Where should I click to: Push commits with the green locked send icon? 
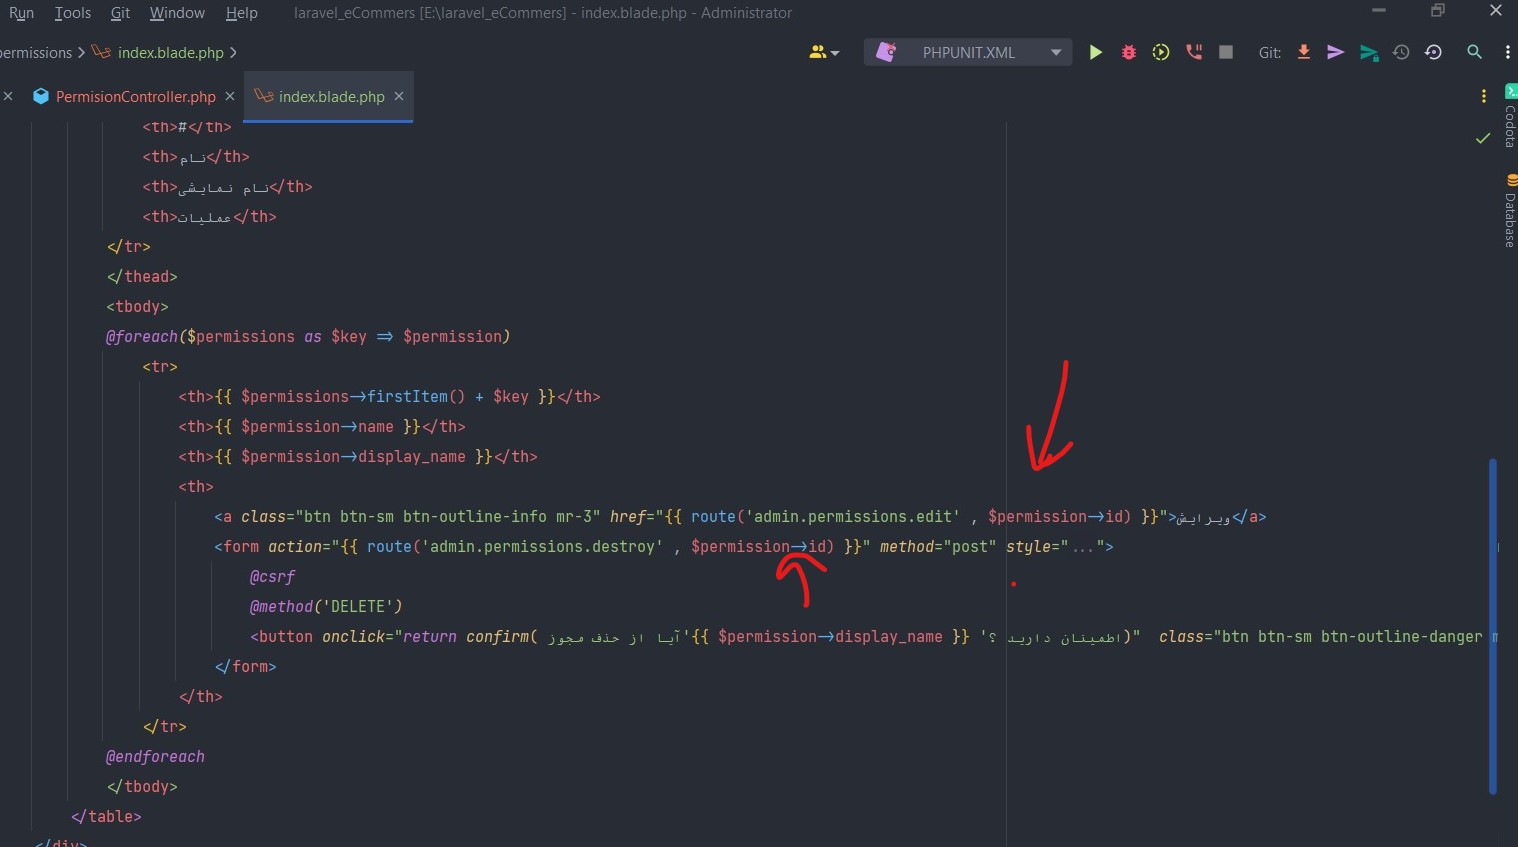tap(1369, 52)
